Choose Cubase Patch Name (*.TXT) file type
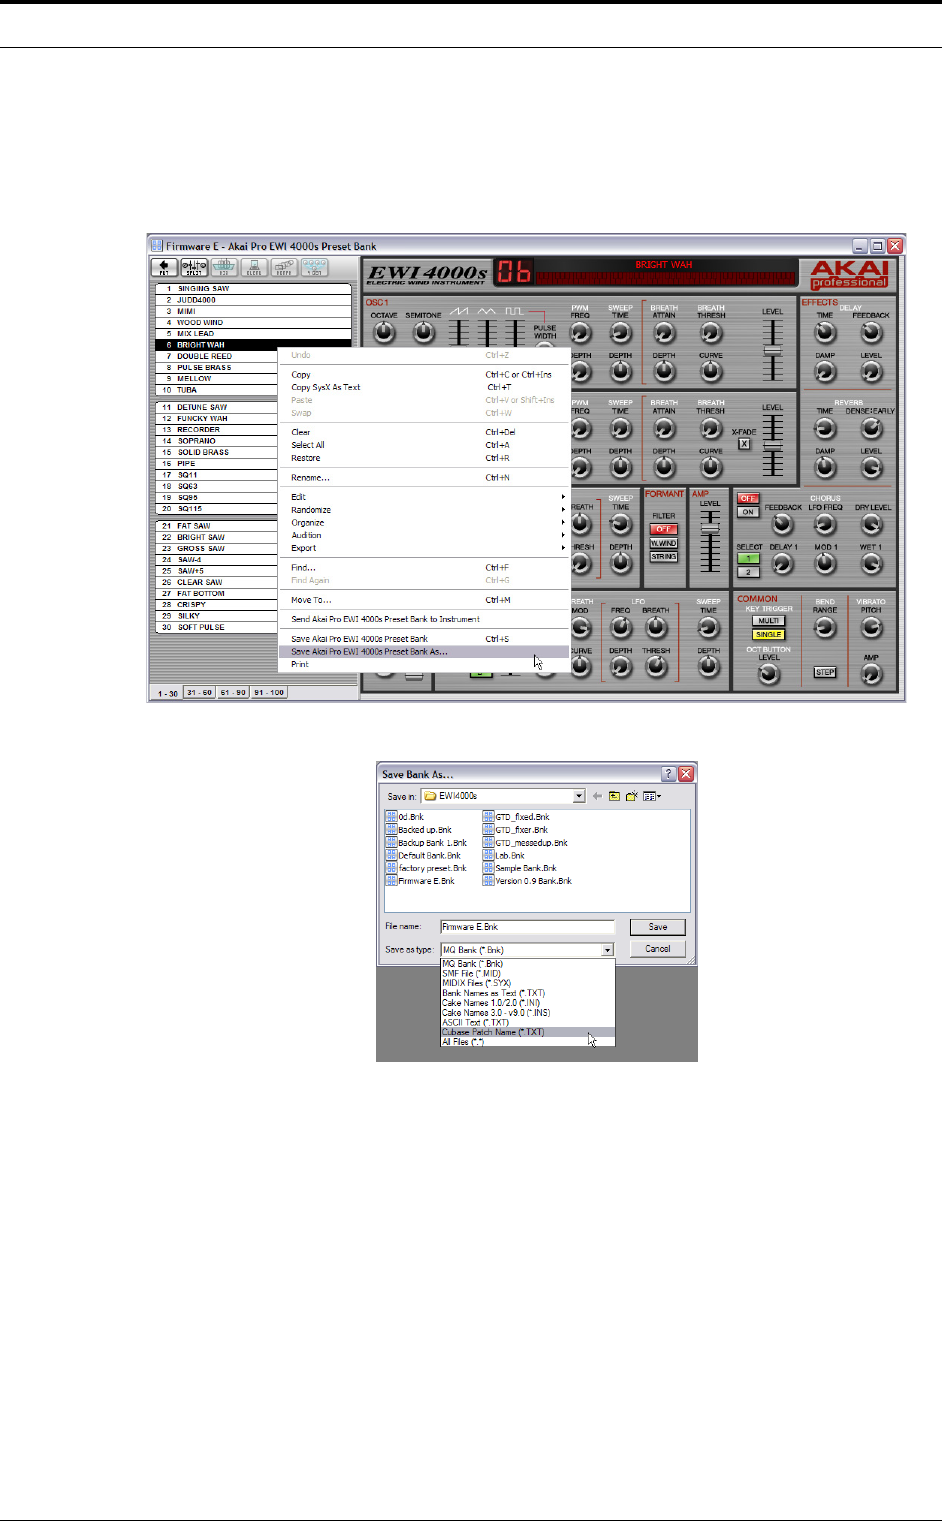The image size is (942, 1521). click(527, 1032)
